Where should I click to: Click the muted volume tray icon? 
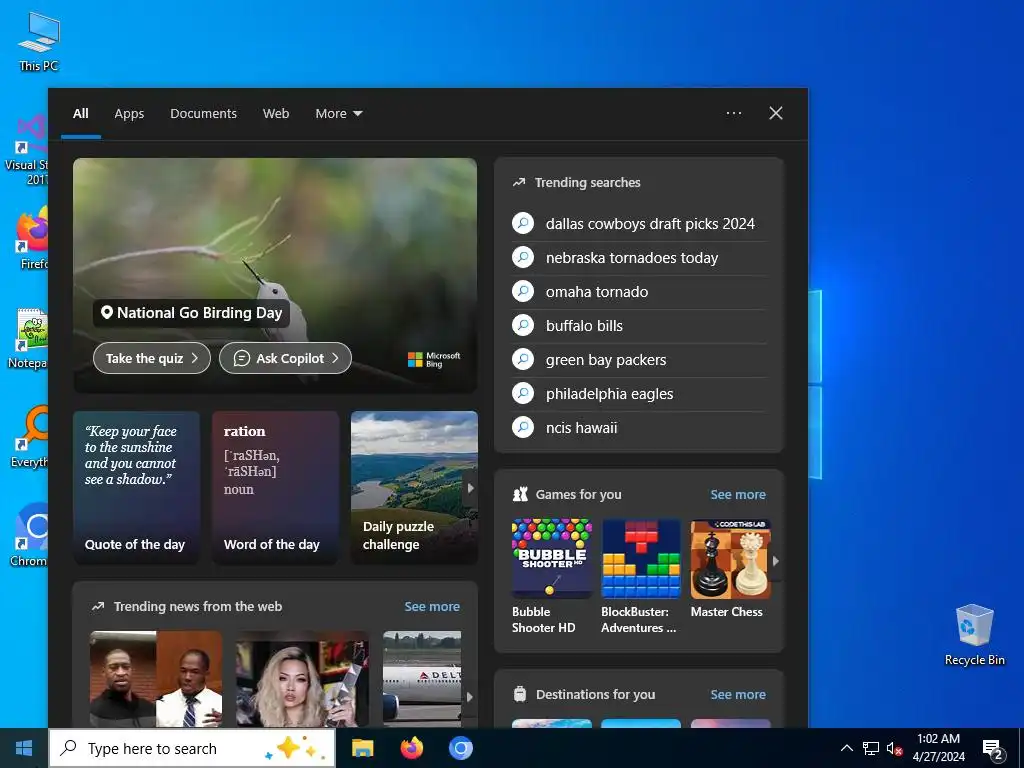894,748
